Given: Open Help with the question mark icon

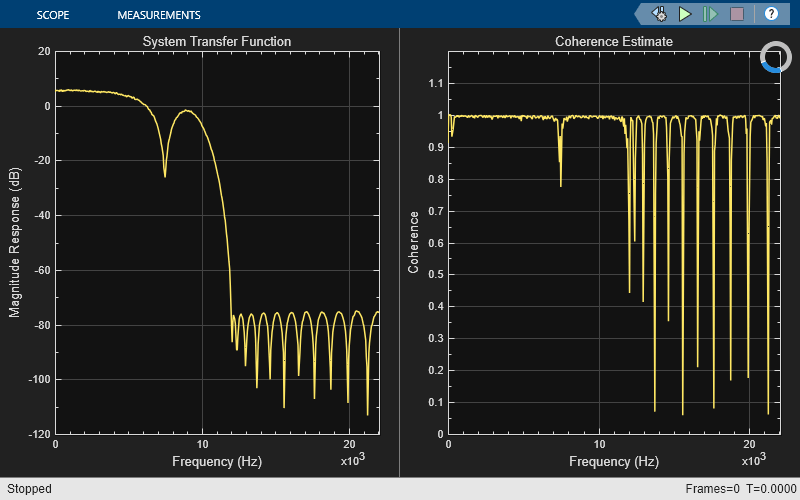Looking at the screenshot, I should click(771, 14).
